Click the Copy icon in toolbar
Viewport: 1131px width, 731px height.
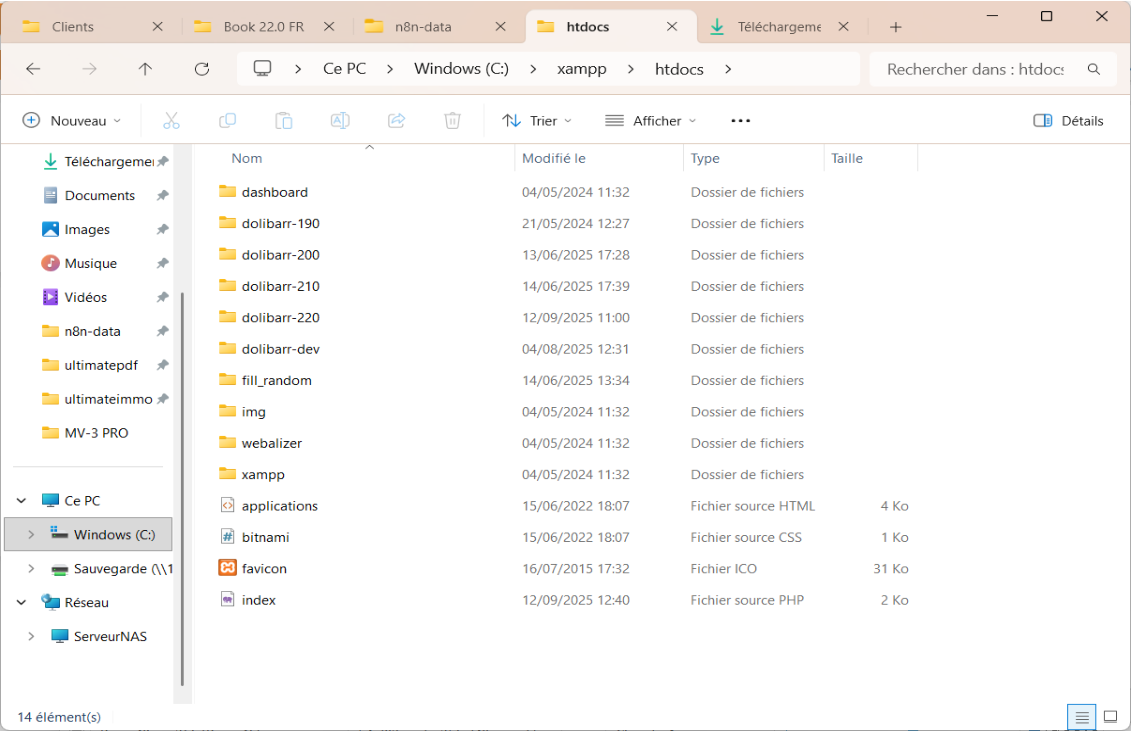(227, 121)
